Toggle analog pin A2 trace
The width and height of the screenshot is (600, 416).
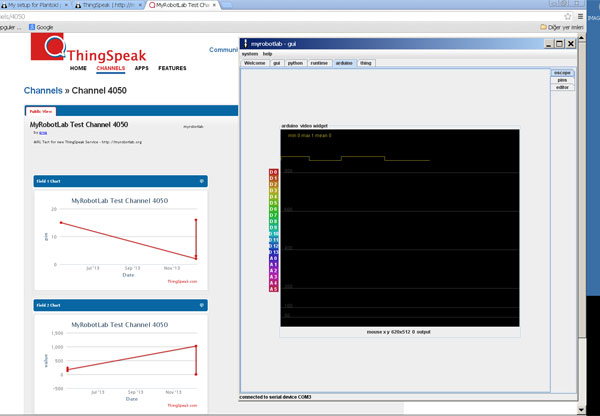(273, 271)
